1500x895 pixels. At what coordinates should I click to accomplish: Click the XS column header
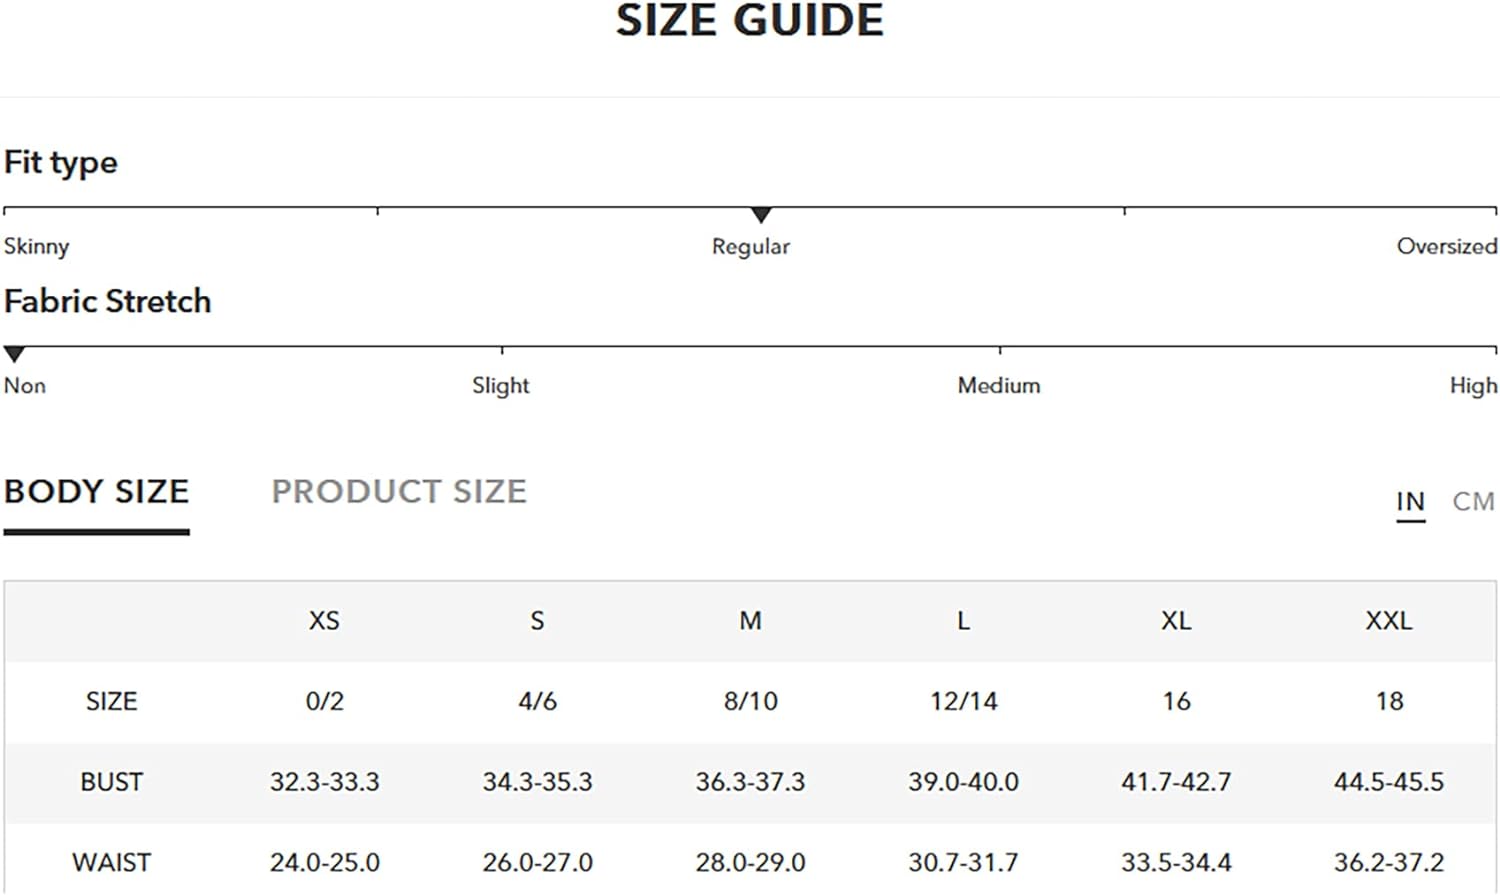click(324, 621)
